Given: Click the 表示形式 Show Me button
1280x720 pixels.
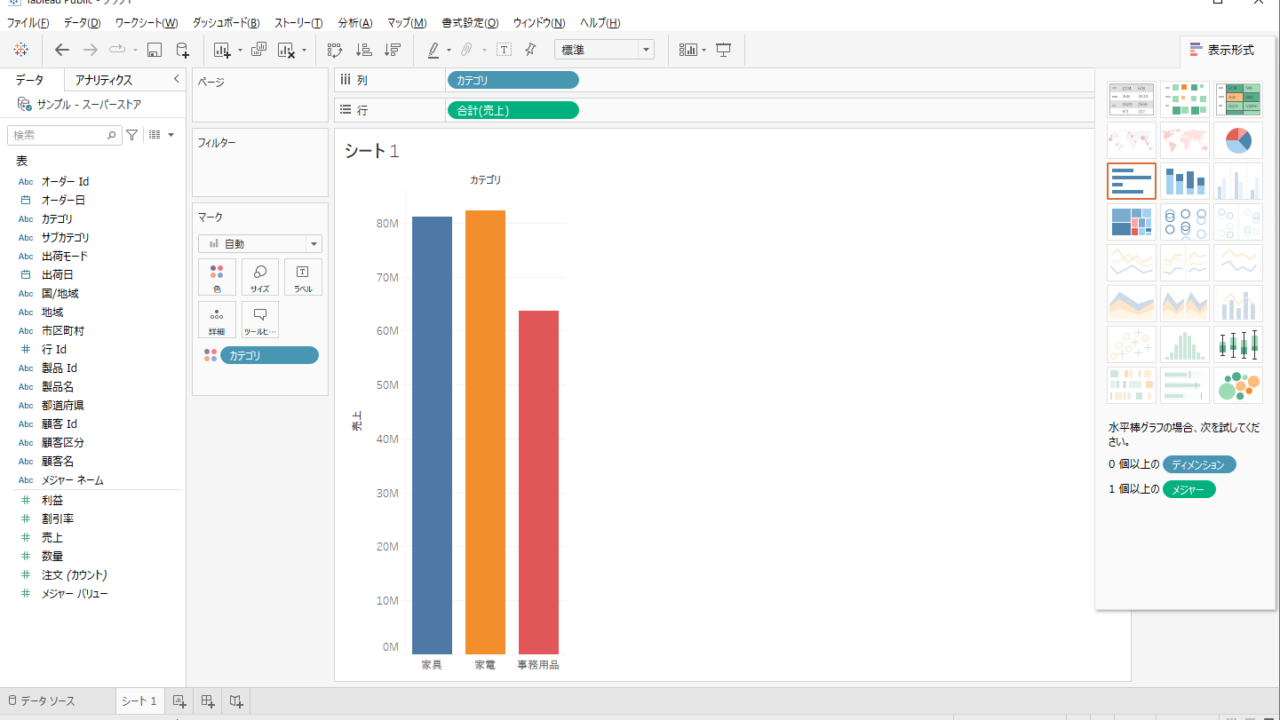Looking at the screenshot, I should pos(1221,50).
